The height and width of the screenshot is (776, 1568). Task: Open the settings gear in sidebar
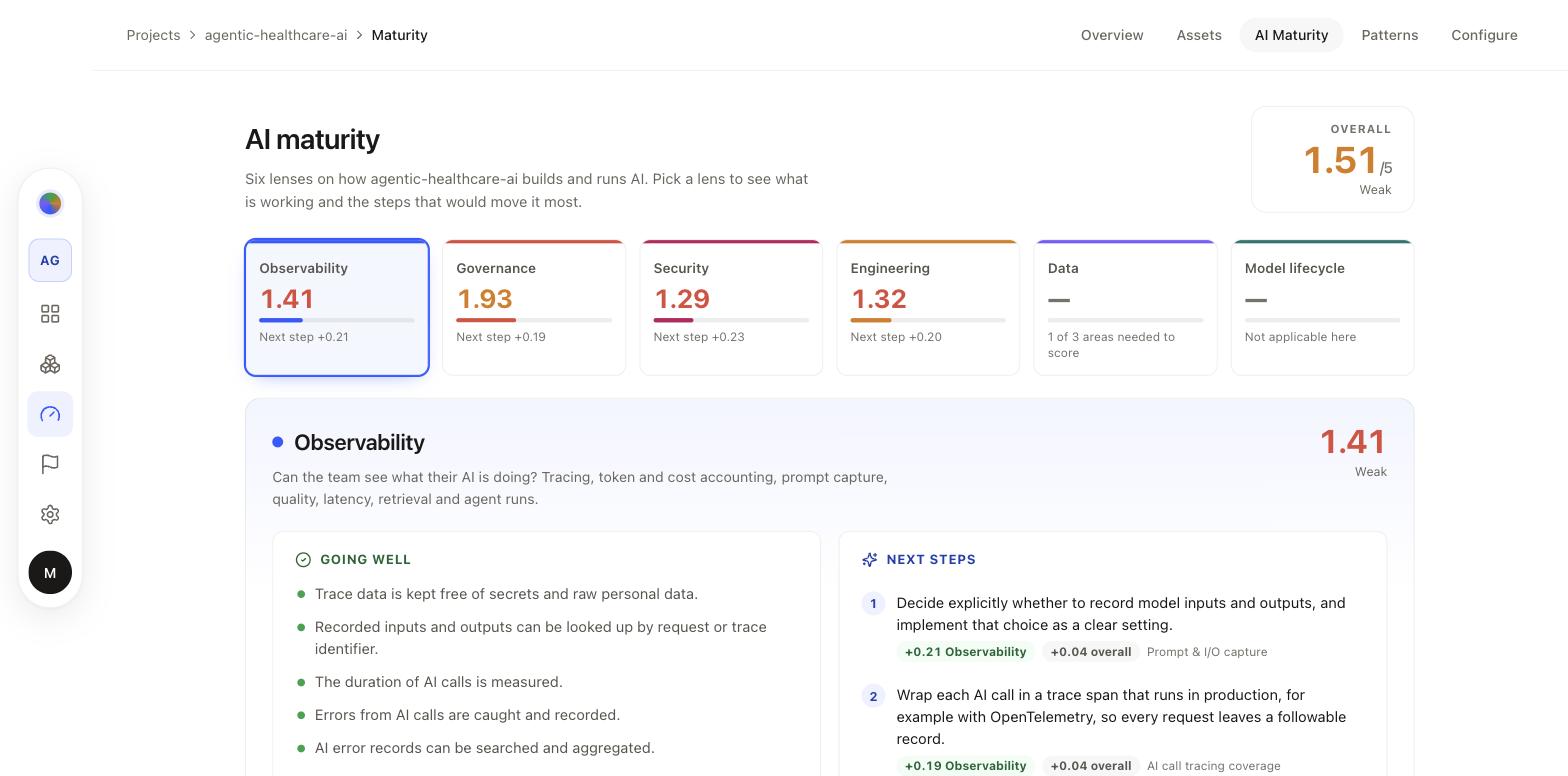(50, 514)
